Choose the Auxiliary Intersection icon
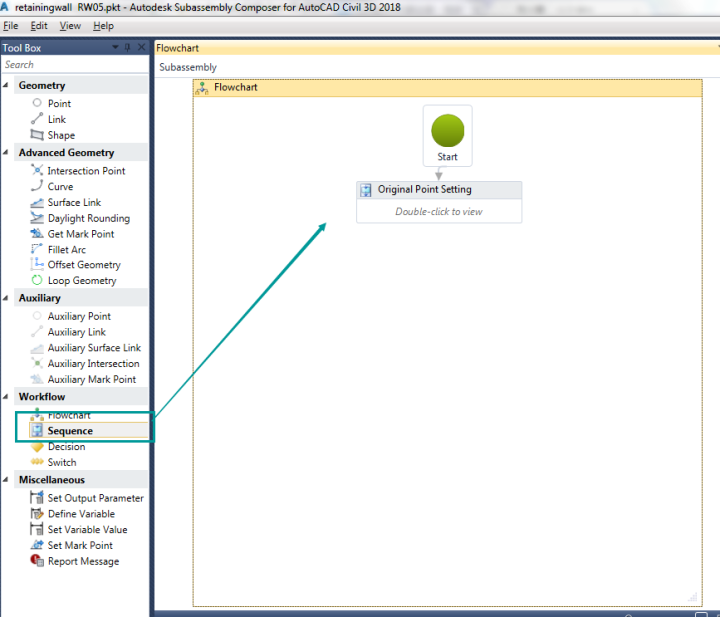The width and height of the screenshot is (720, 617). tap(37, 363)
